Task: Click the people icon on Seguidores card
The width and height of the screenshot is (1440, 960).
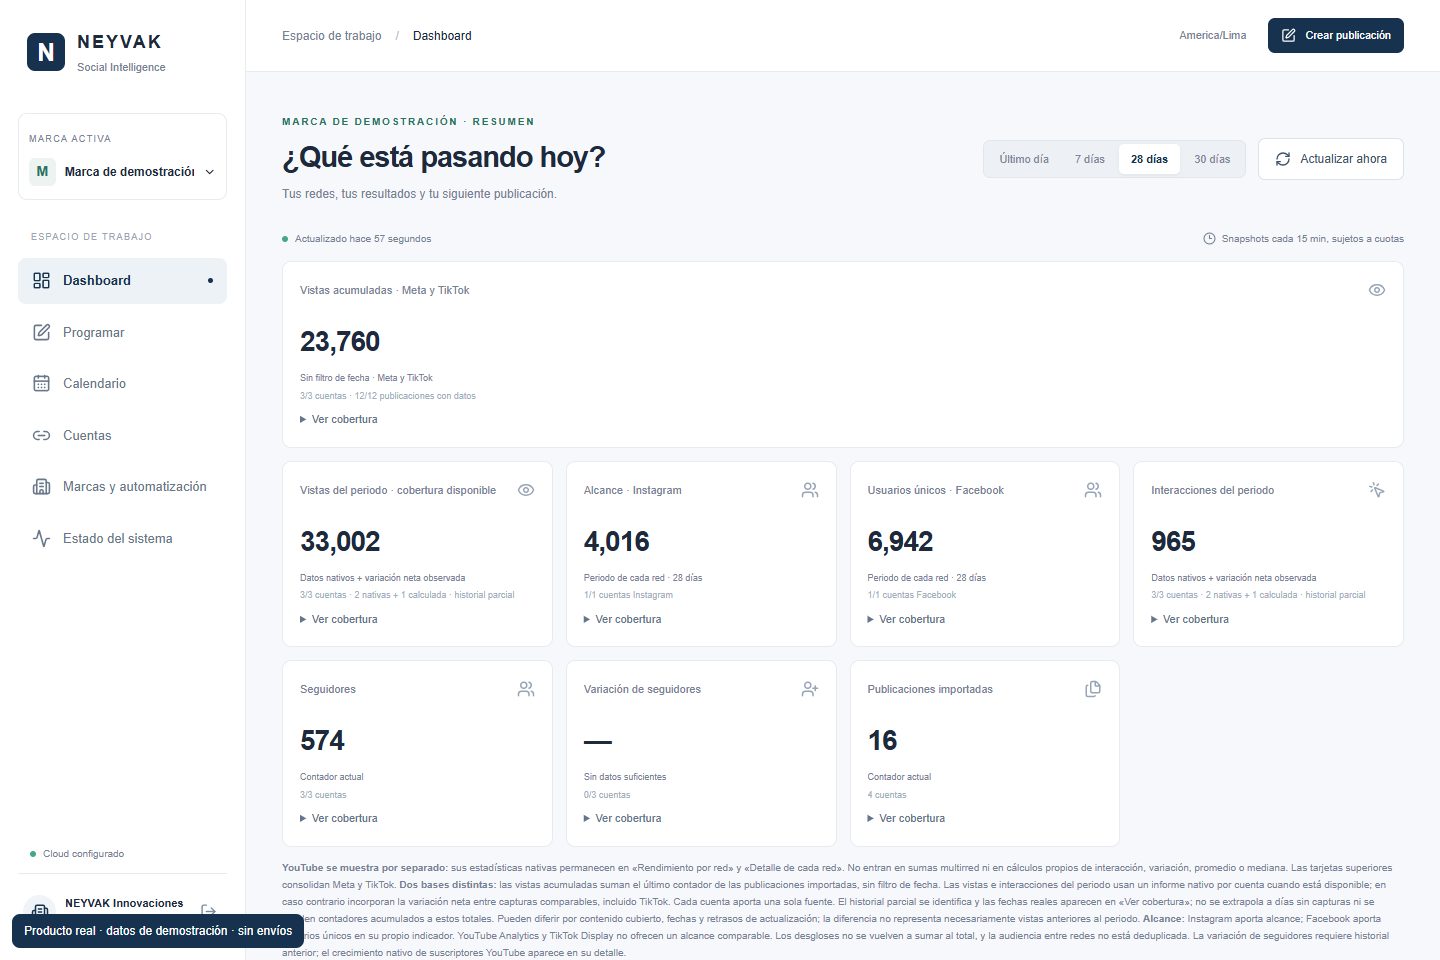Action: 526,689
